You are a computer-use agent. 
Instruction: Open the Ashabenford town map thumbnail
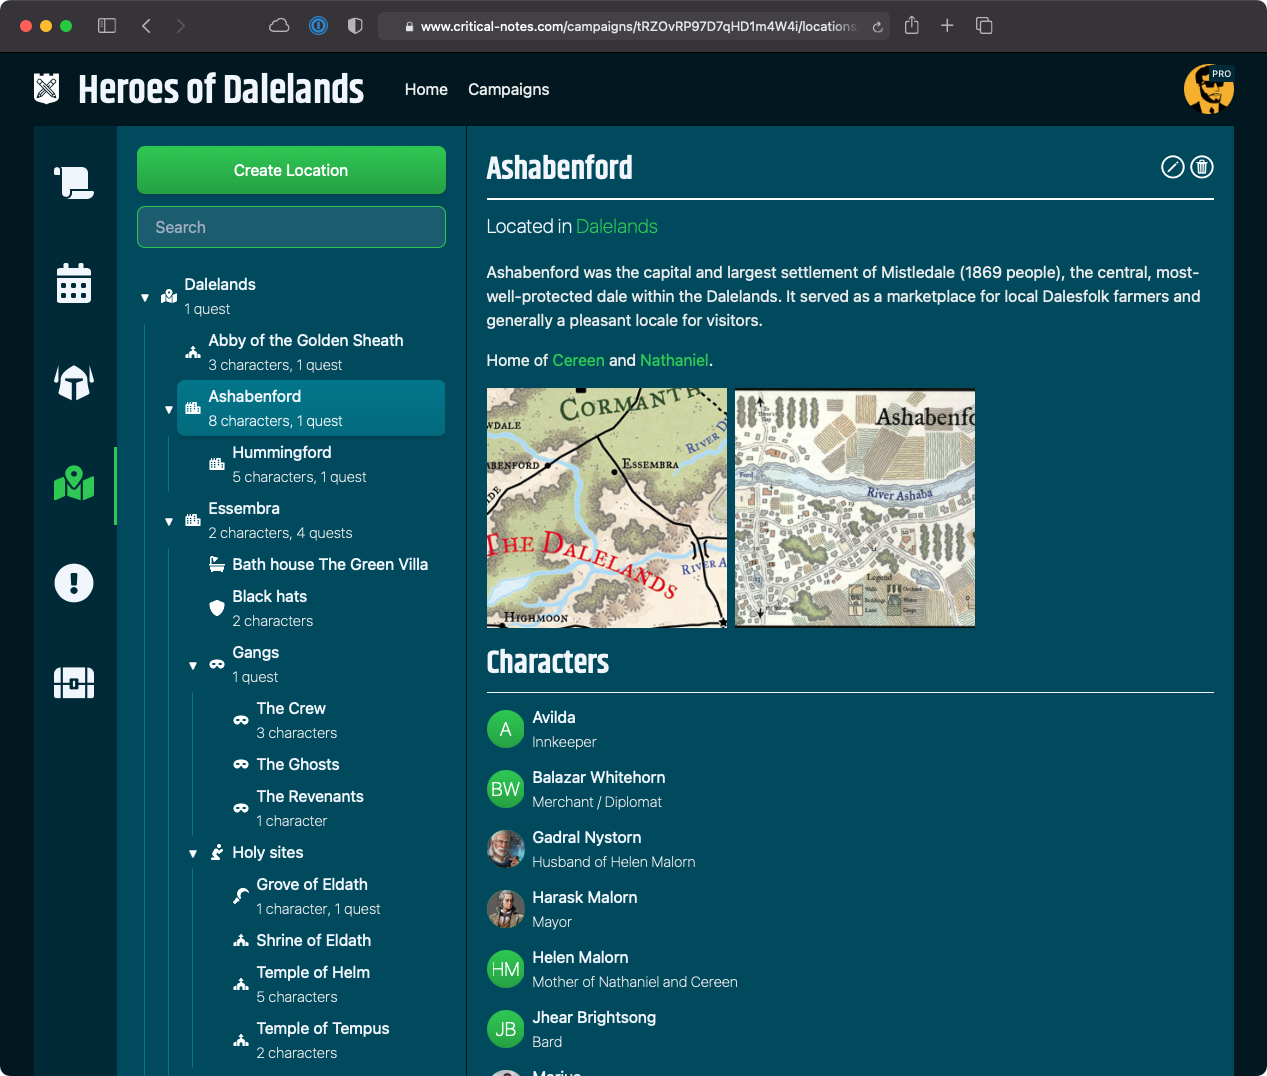[854, 508]
